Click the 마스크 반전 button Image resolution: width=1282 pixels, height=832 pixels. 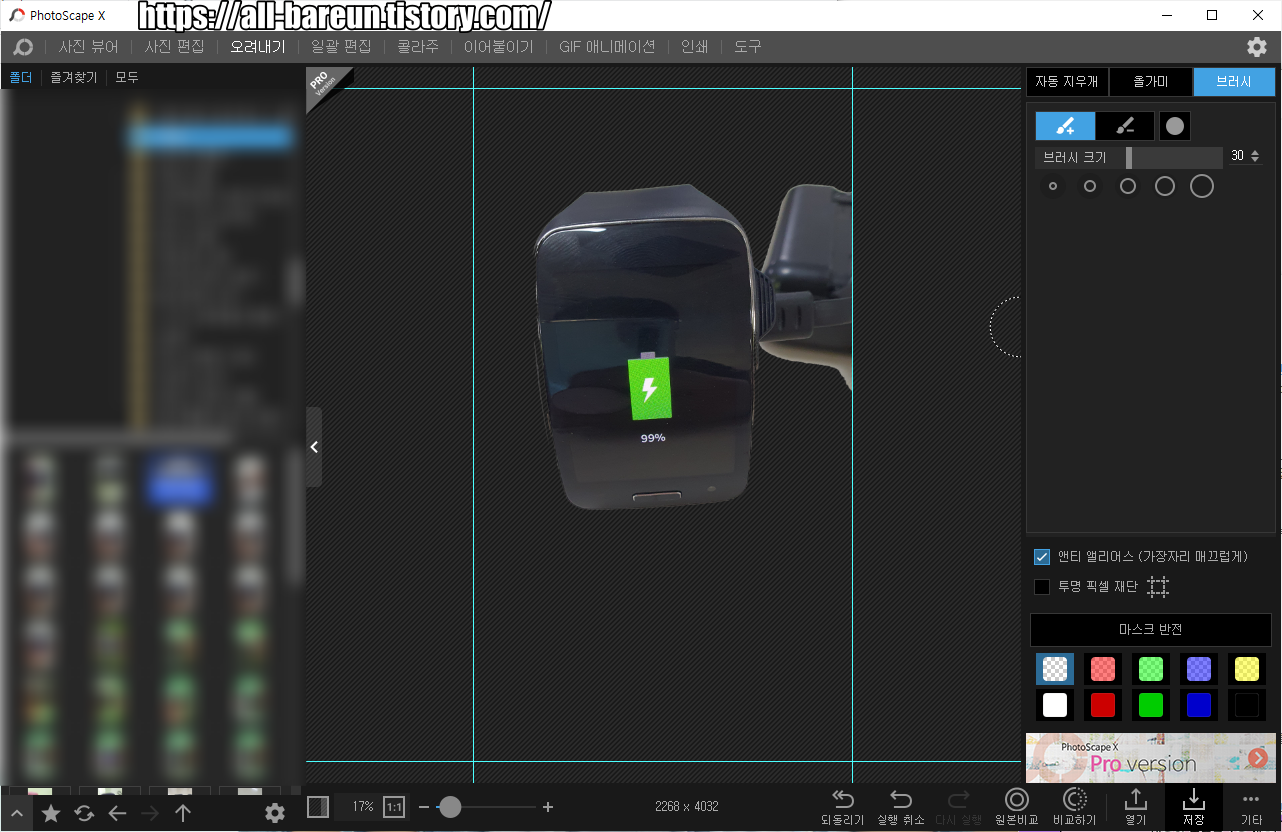pyautogui.click(x=1151, y=630)
